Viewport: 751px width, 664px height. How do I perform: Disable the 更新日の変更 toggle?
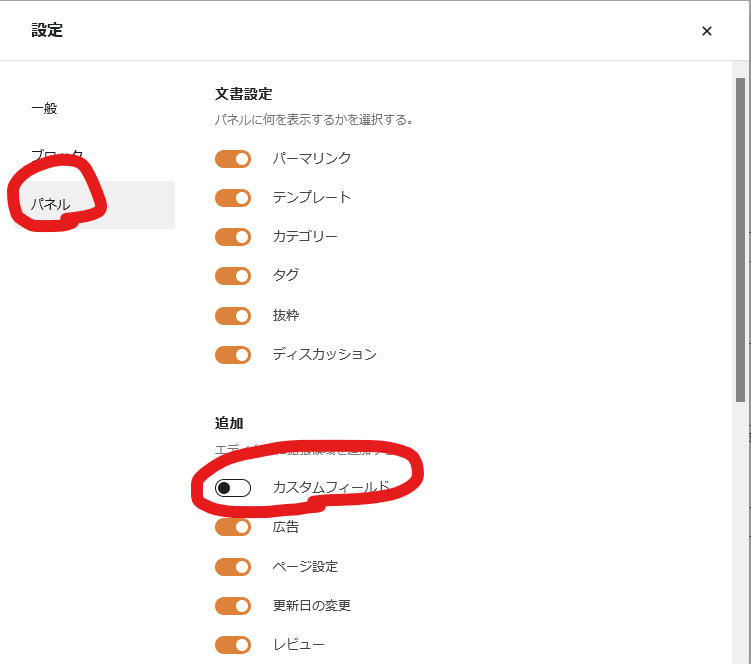[x=233, y=606]
